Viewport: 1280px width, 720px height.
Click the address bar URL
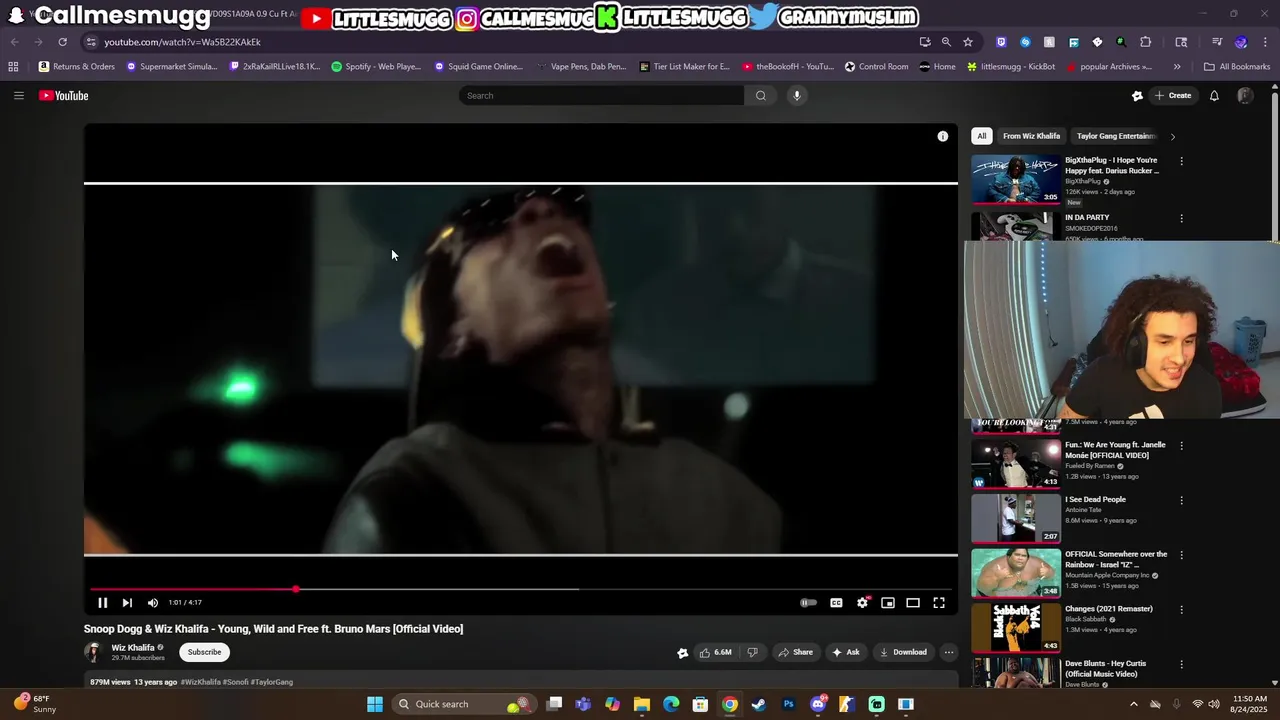182,42
